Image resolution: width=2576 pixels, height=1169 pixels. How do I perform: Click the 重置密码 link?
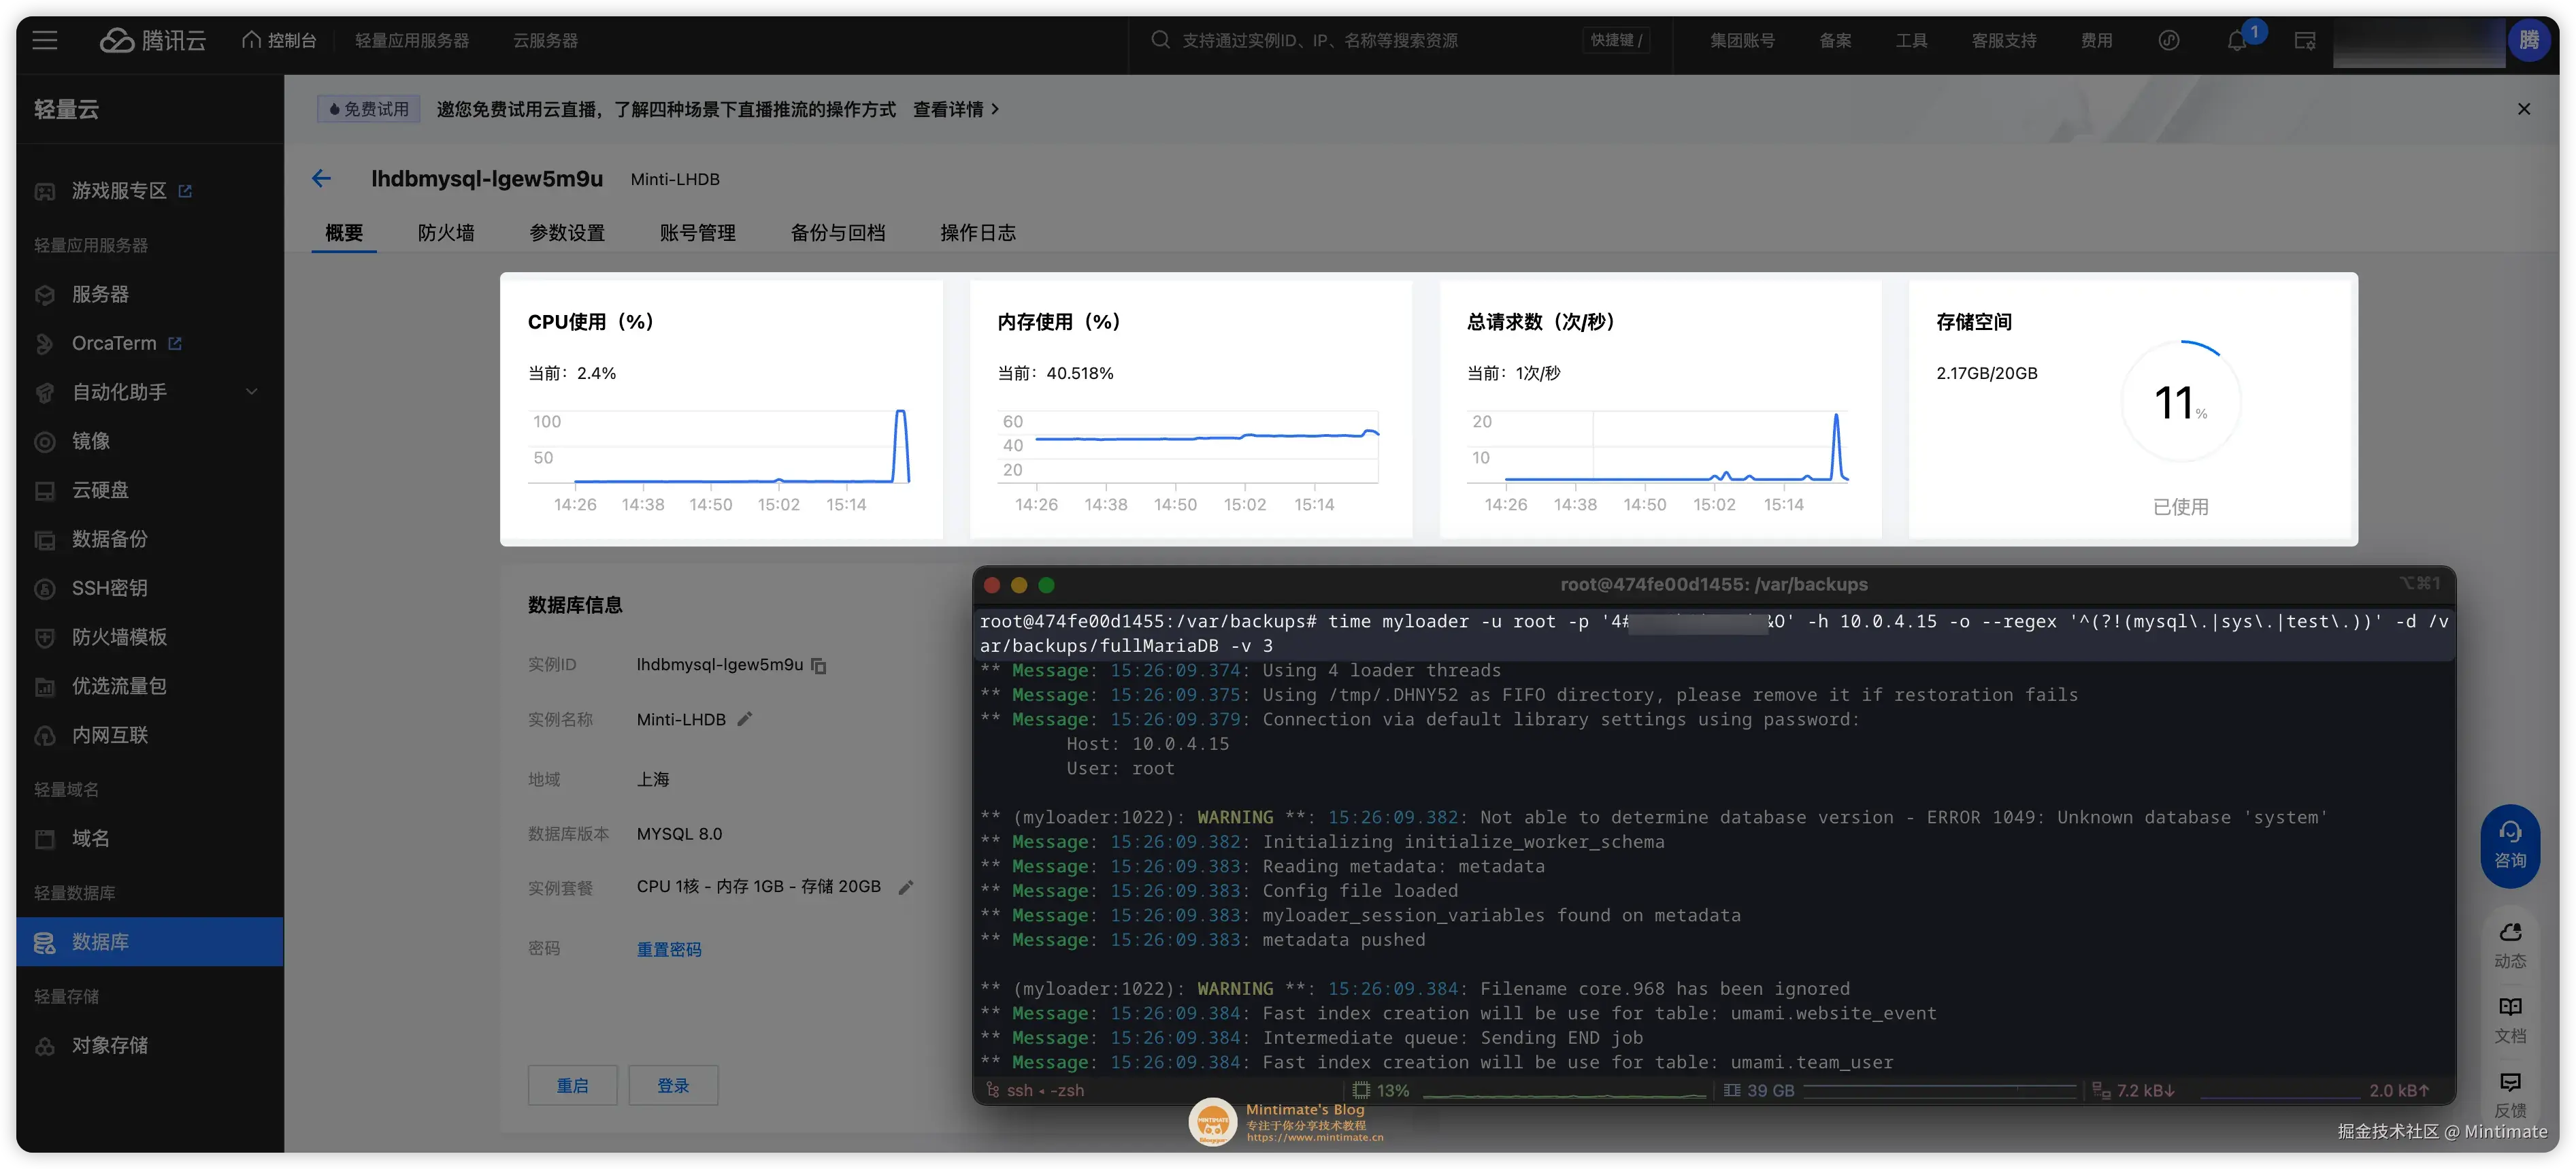click(x=669, y=949)
